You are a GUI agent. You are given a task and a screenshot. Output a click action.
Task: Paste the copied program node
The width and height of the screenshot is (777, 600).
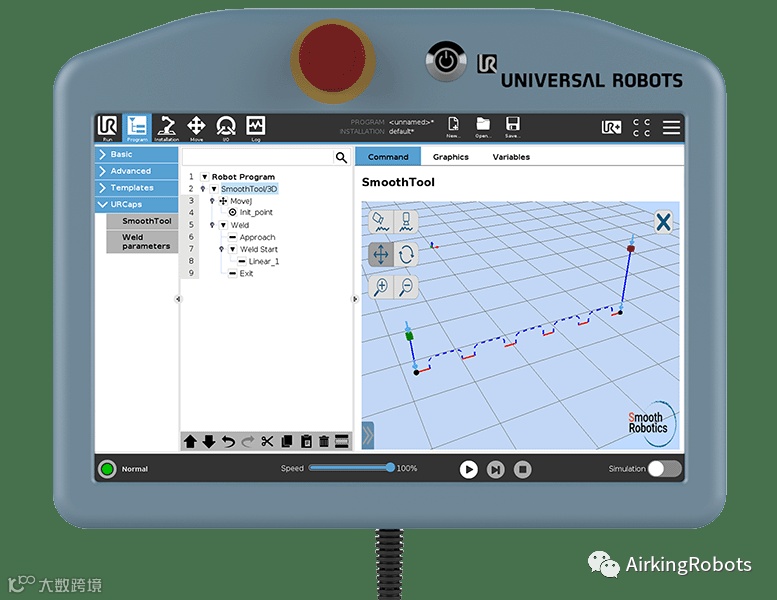[306, 441]
